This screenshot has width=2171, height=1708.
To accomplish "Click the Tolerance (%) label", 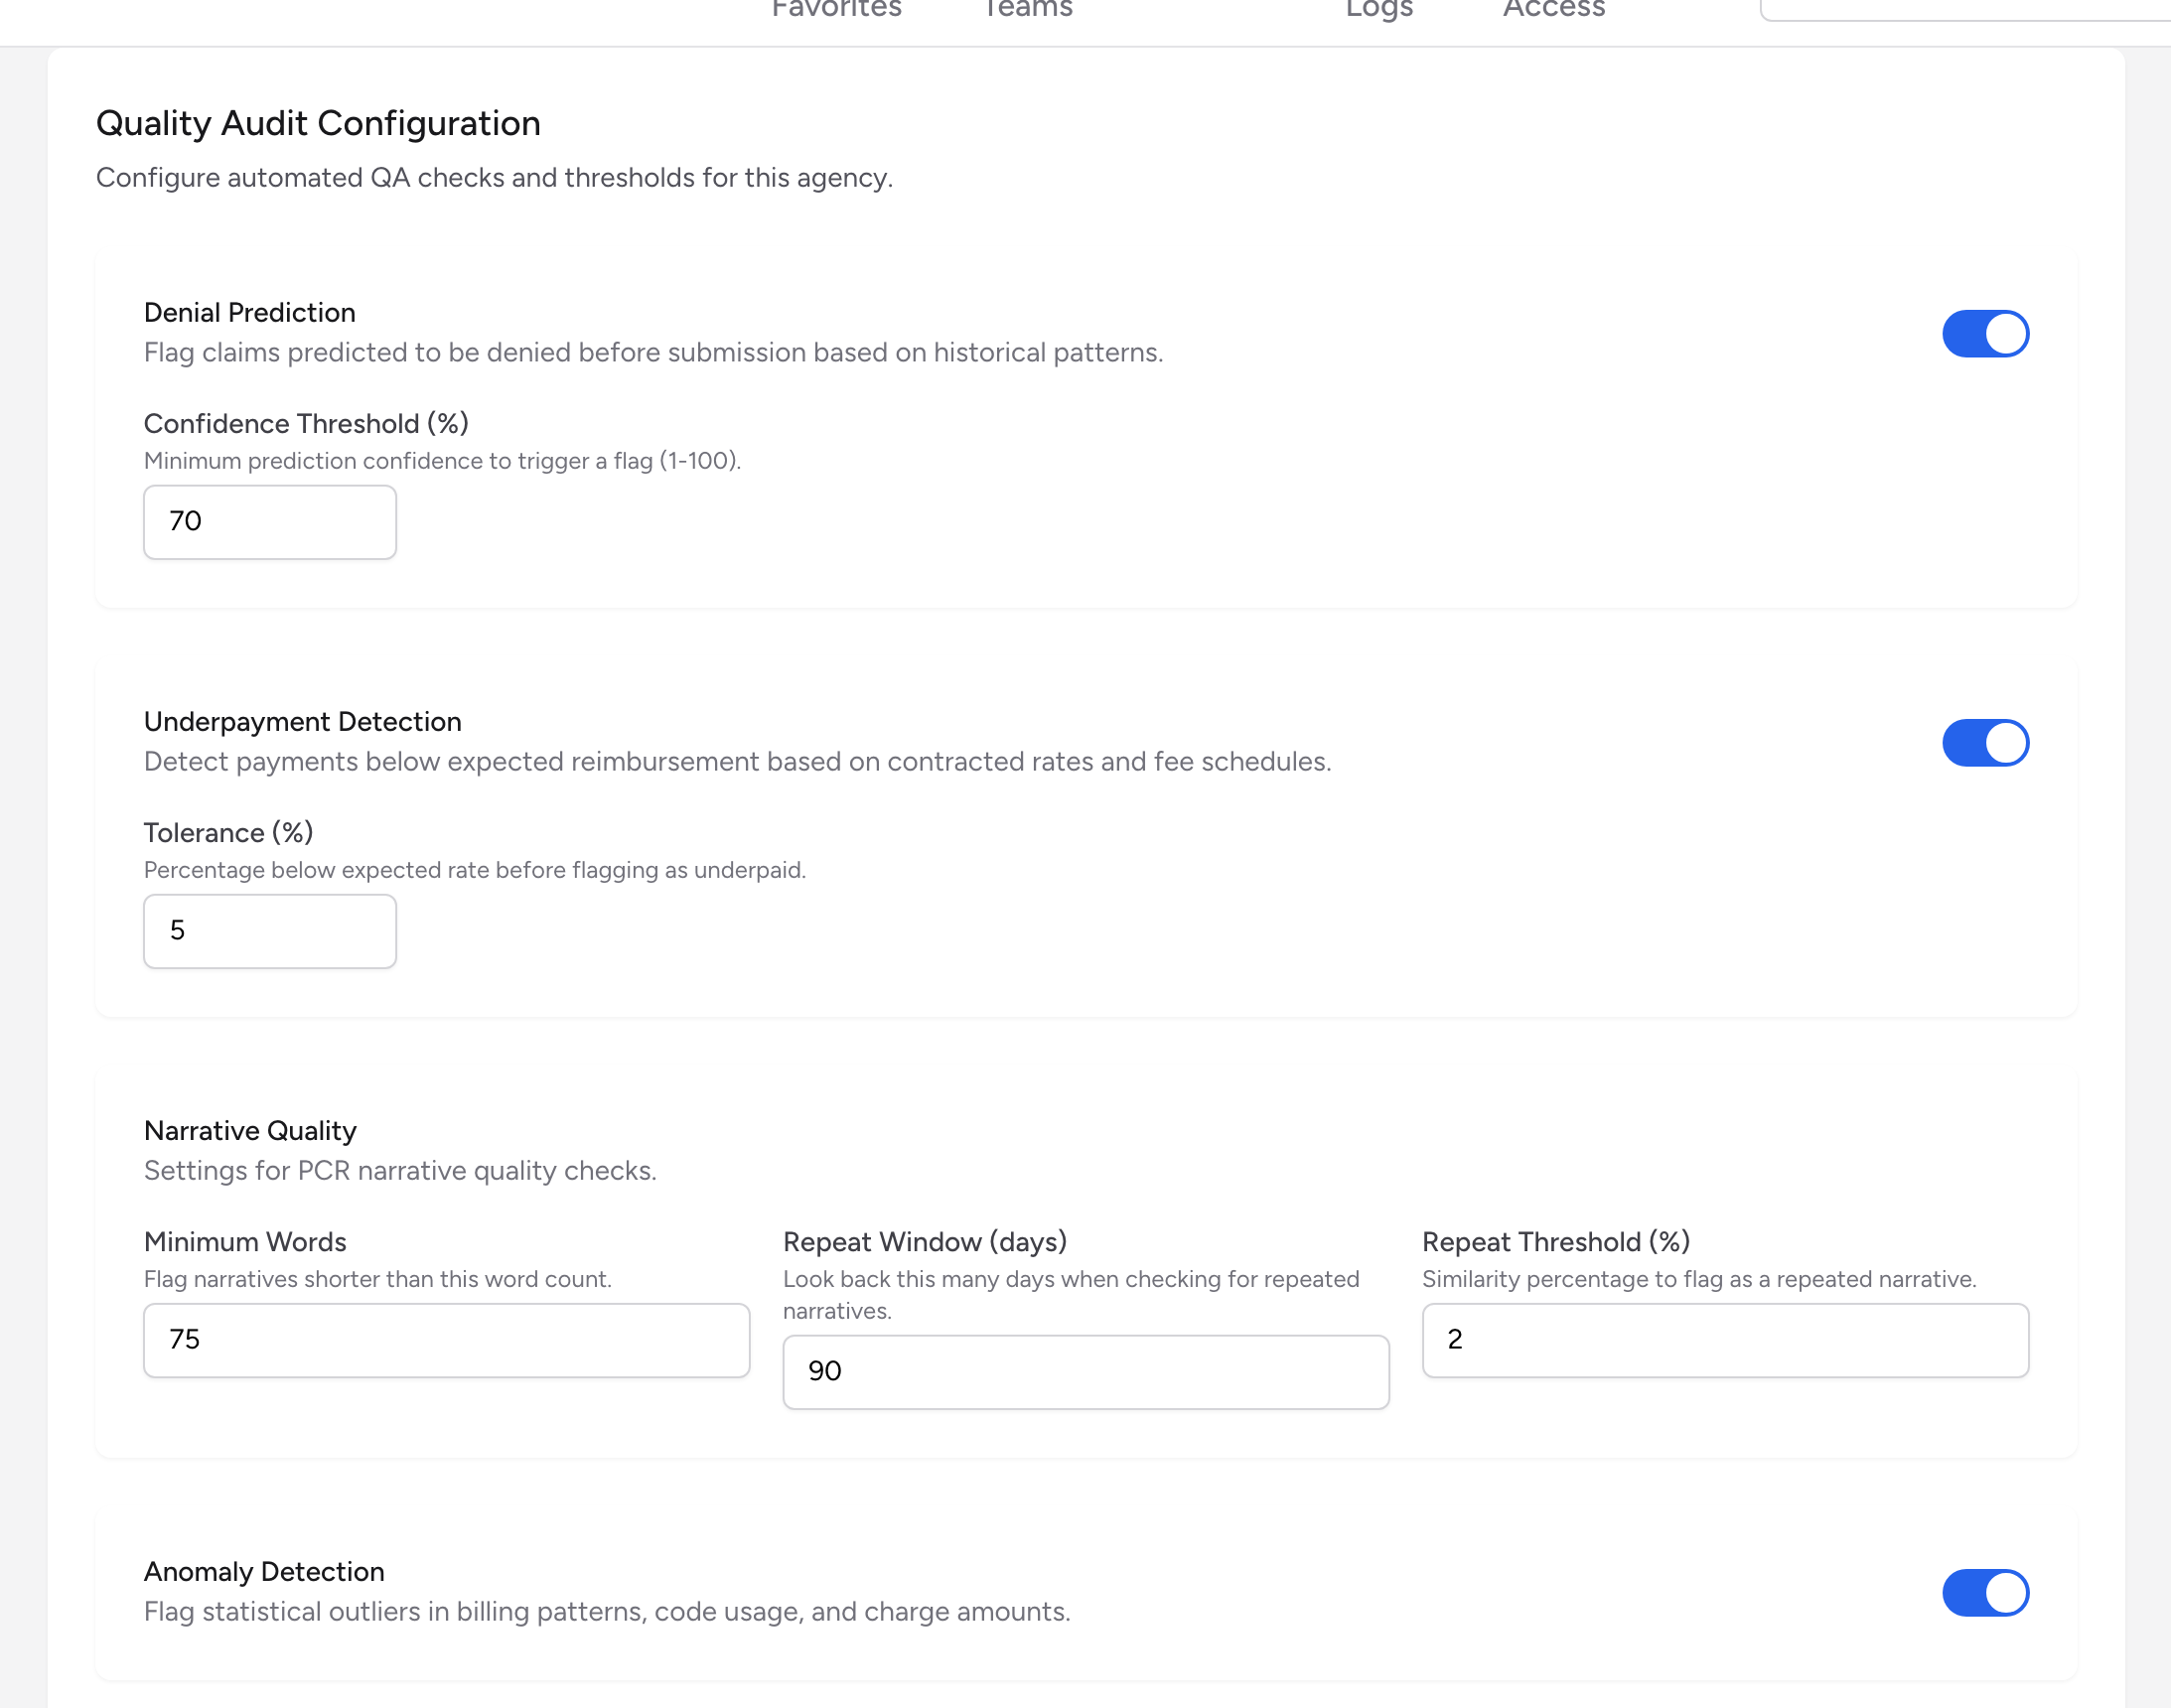I will click(x=229, y=832).
